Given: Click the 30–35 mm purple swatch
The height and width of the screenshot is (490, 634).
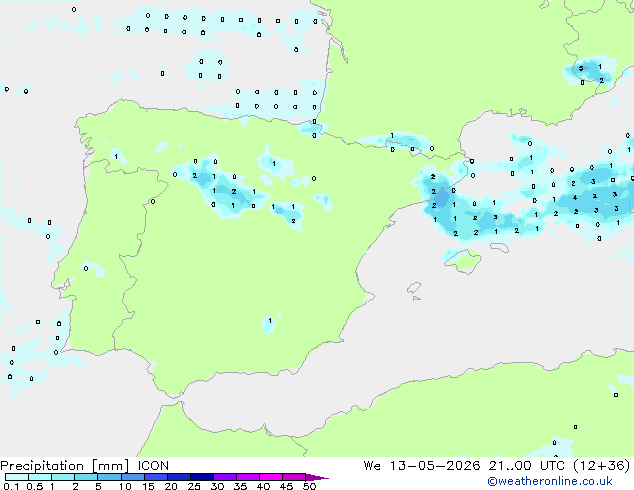Looking at the screenshot, I should click(x=224, y=477).
